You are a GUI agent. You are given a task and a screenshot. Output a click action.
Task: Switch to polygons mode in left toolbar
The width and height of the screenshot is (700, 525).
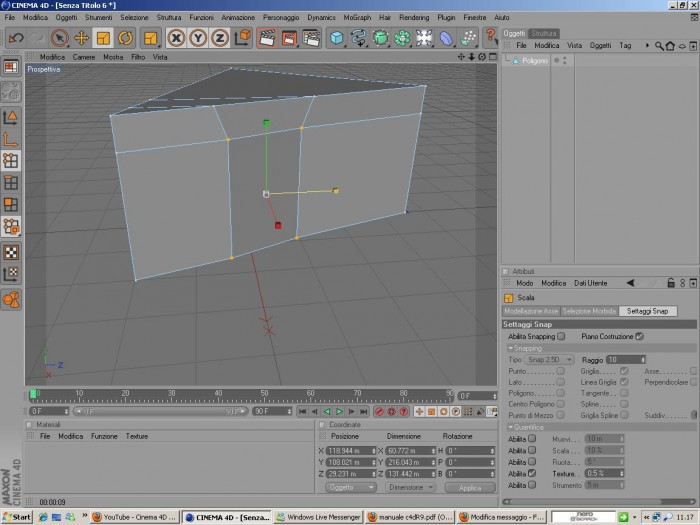tap(11, 204)
